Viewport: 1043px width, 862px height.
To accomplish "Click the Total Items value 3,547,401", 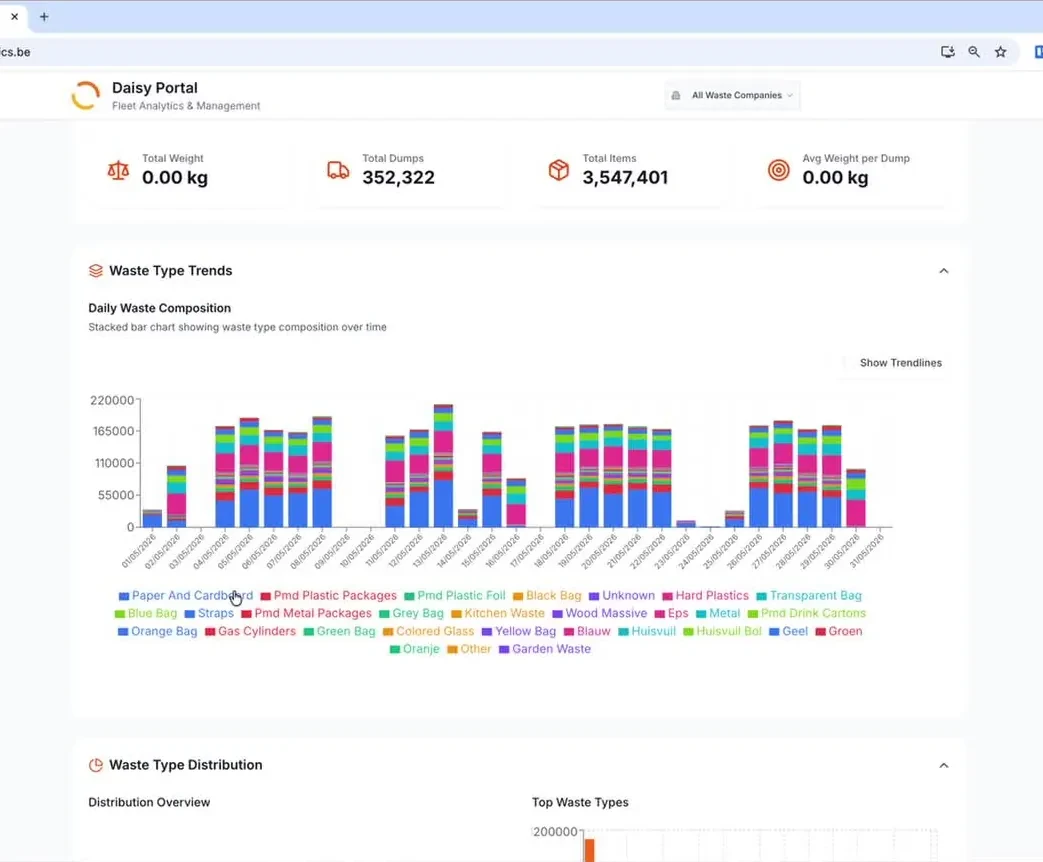I will coord(625,178).
